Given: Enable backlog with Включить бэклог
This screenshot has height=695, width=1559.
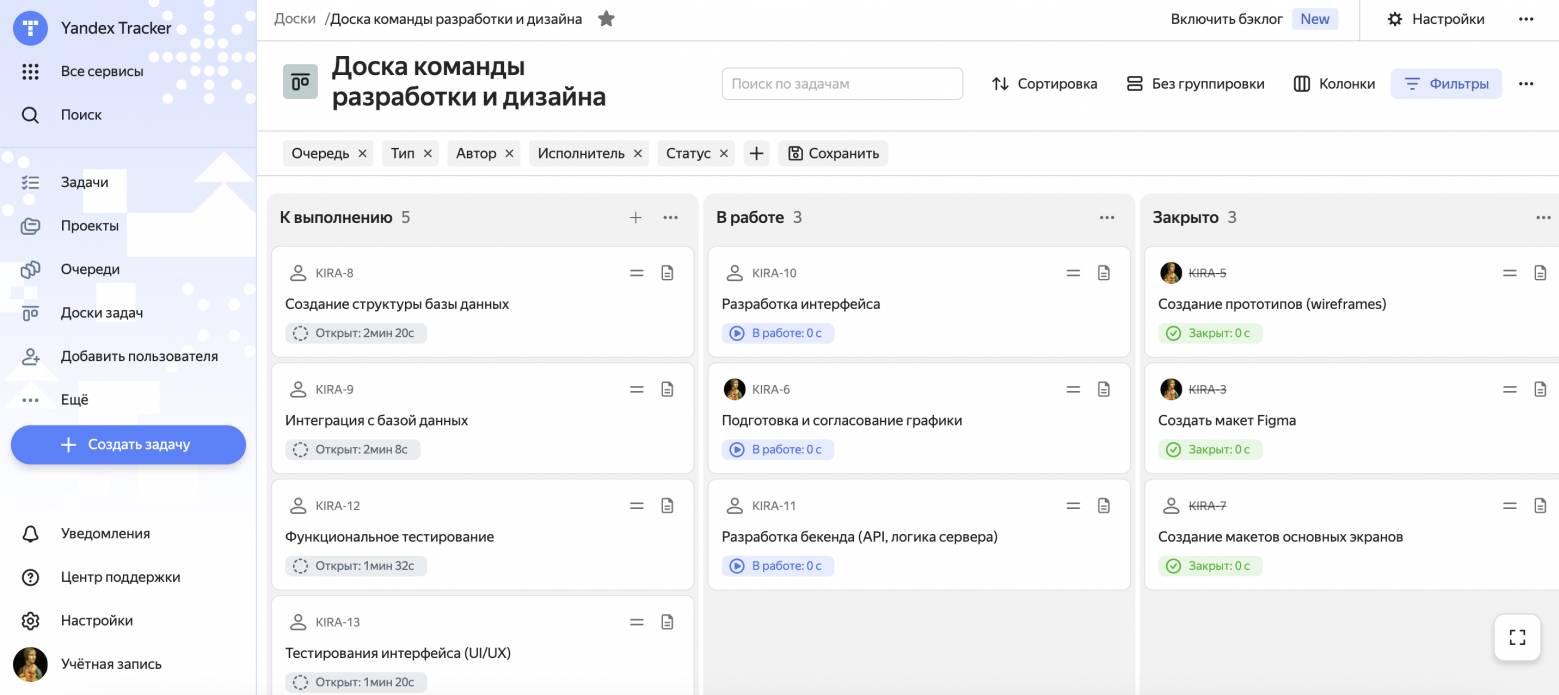Looking at the screenshot, I should click(x=1226, y=19).
